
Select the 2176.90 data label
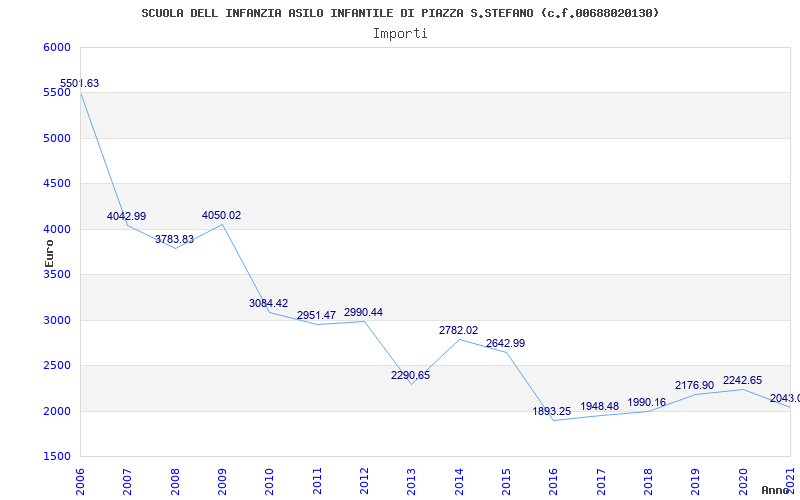(694, 386)
